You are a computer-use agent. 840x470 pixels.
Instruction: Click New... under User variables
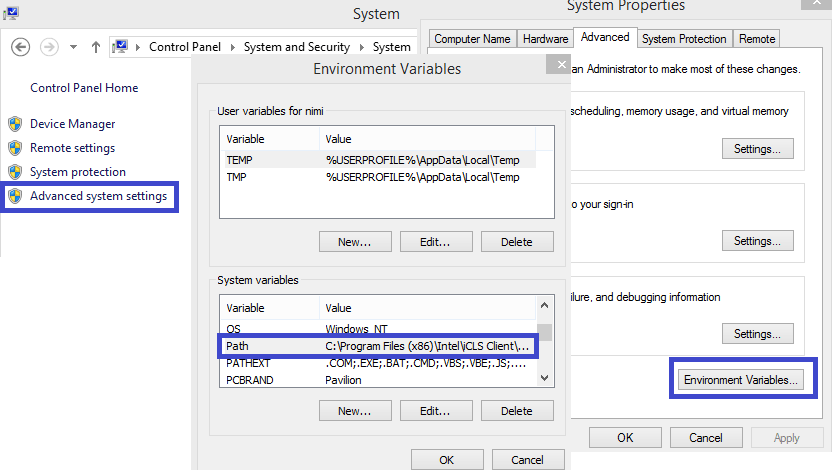(x=355, y=242)
